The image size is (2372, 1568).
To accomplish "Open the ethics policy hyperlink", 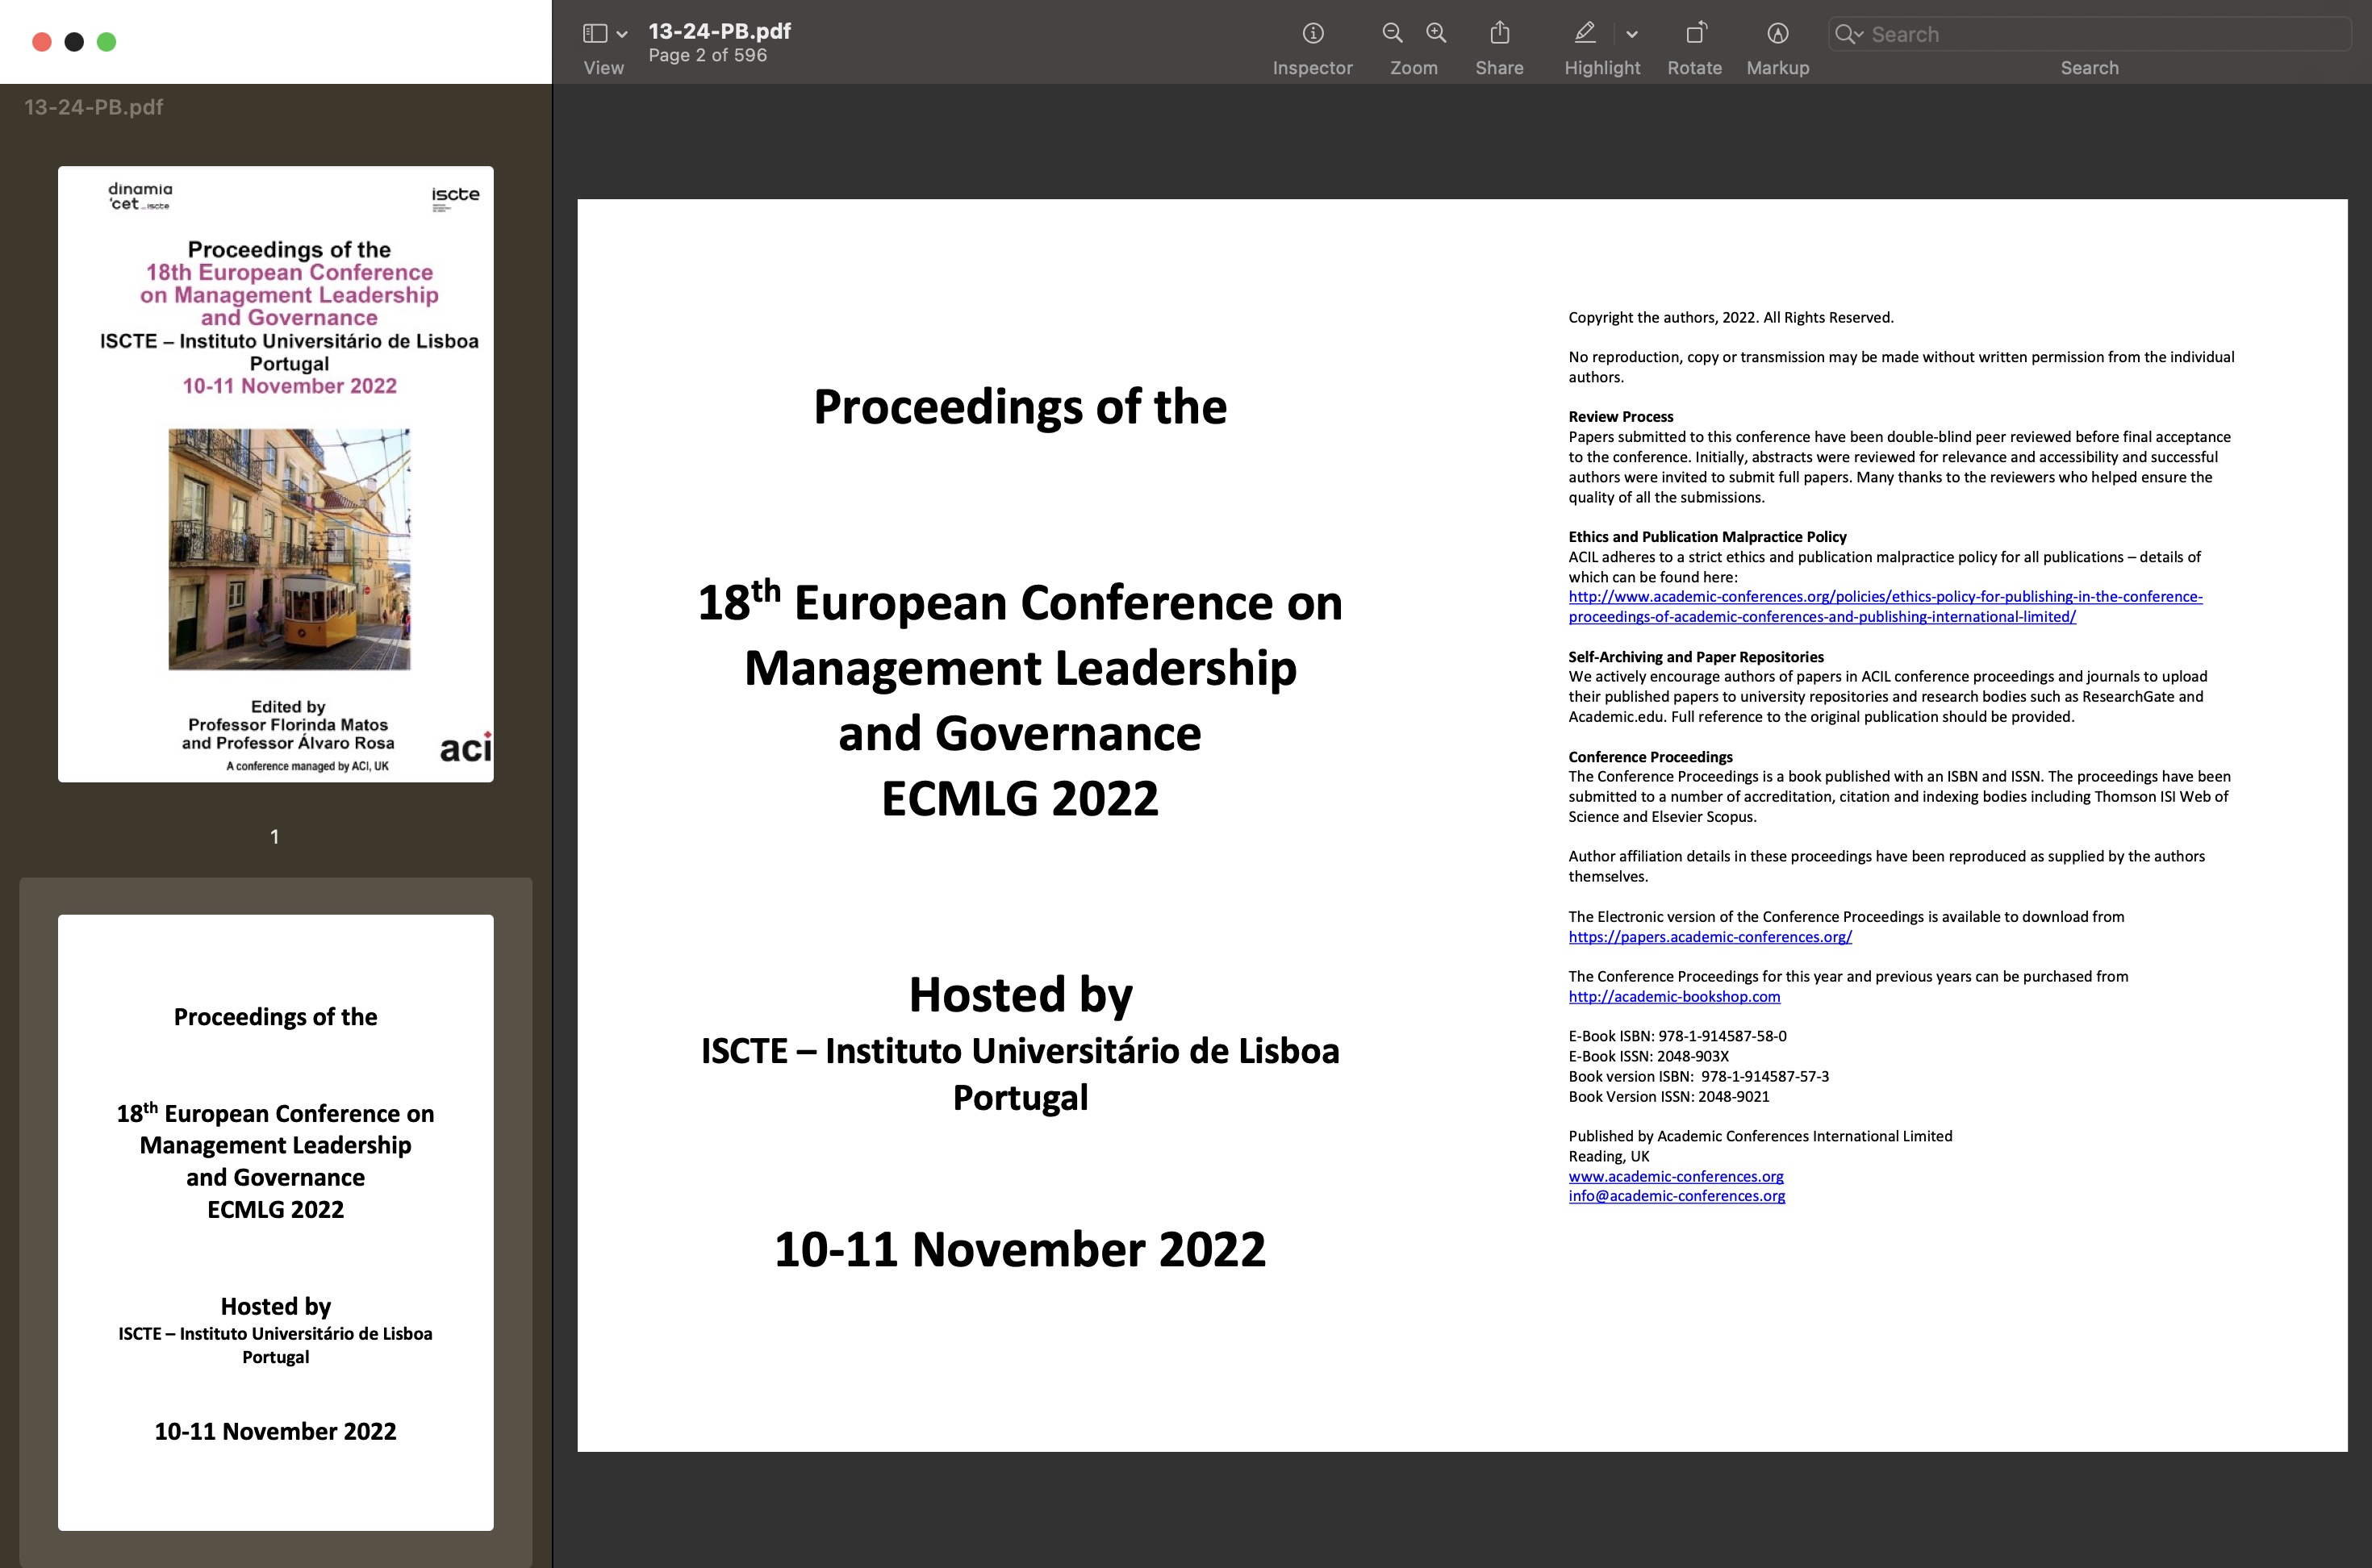I will click(1884, 597).
